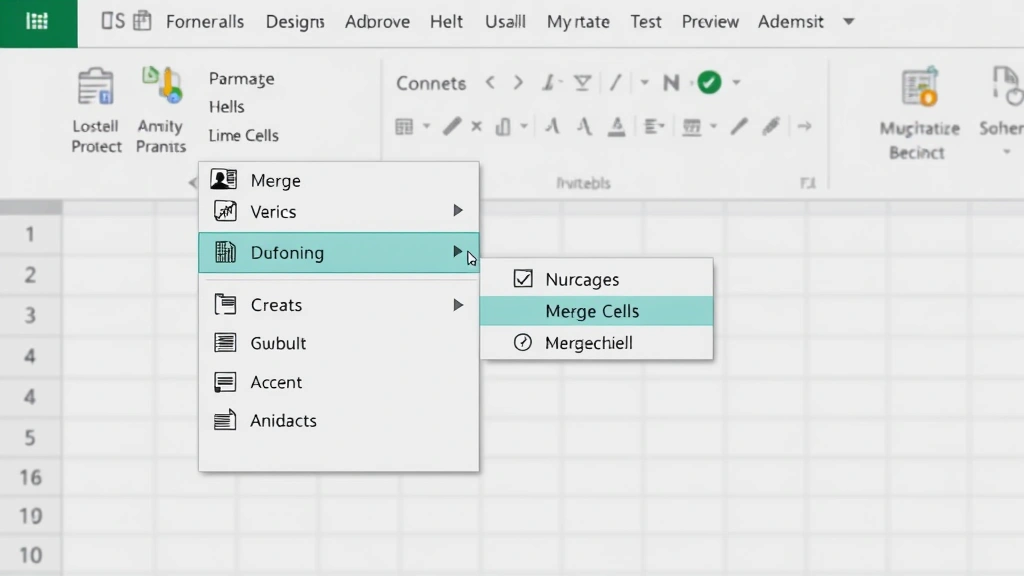Expand the Dufoning submenu arrow

(458, 252)
